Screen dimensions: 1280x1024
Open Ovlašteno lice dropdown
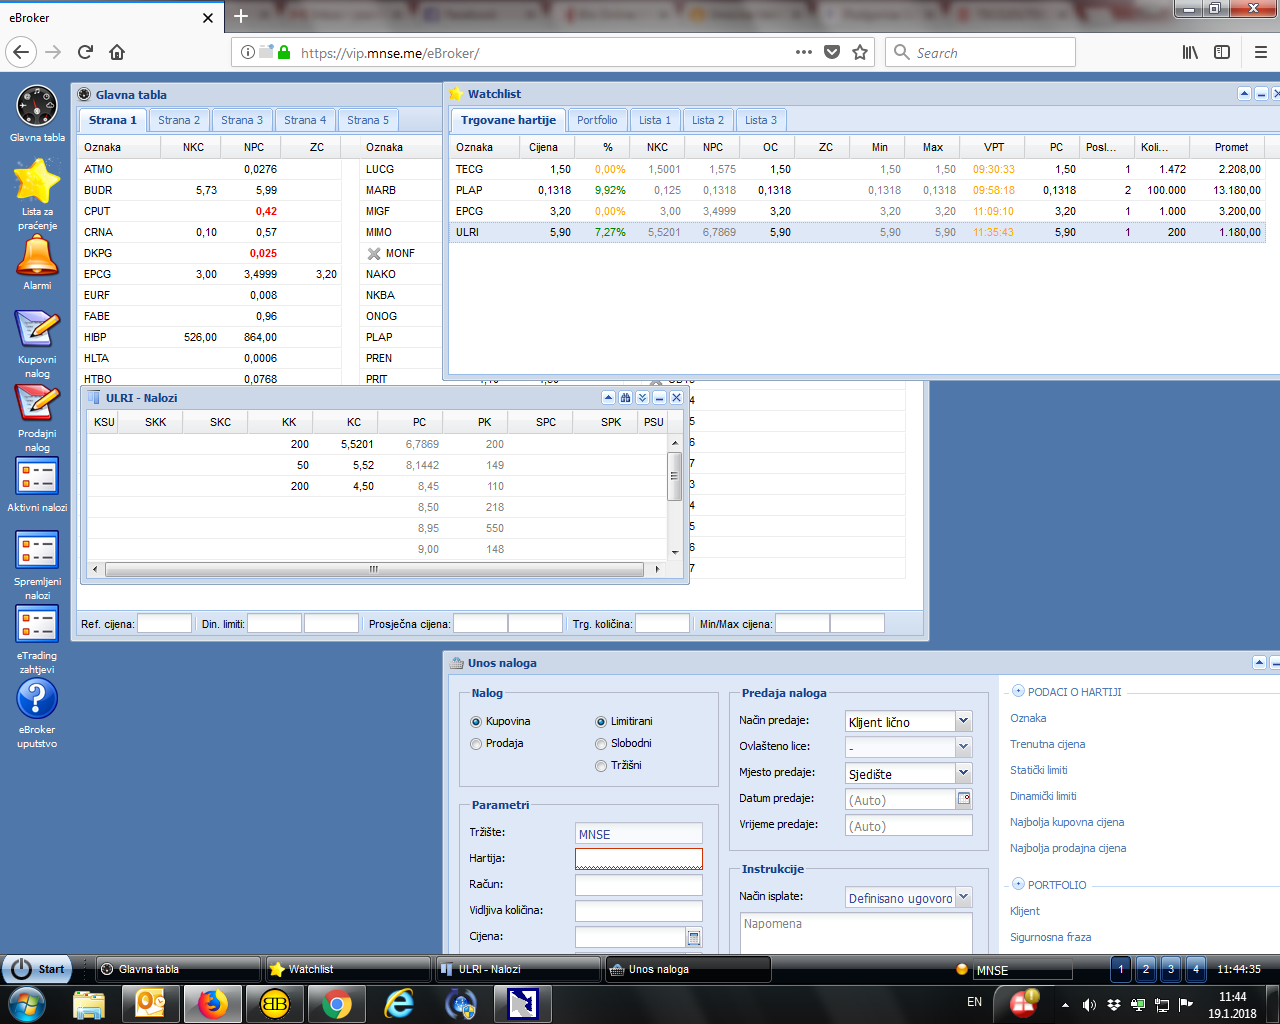[x=963, y=747]
